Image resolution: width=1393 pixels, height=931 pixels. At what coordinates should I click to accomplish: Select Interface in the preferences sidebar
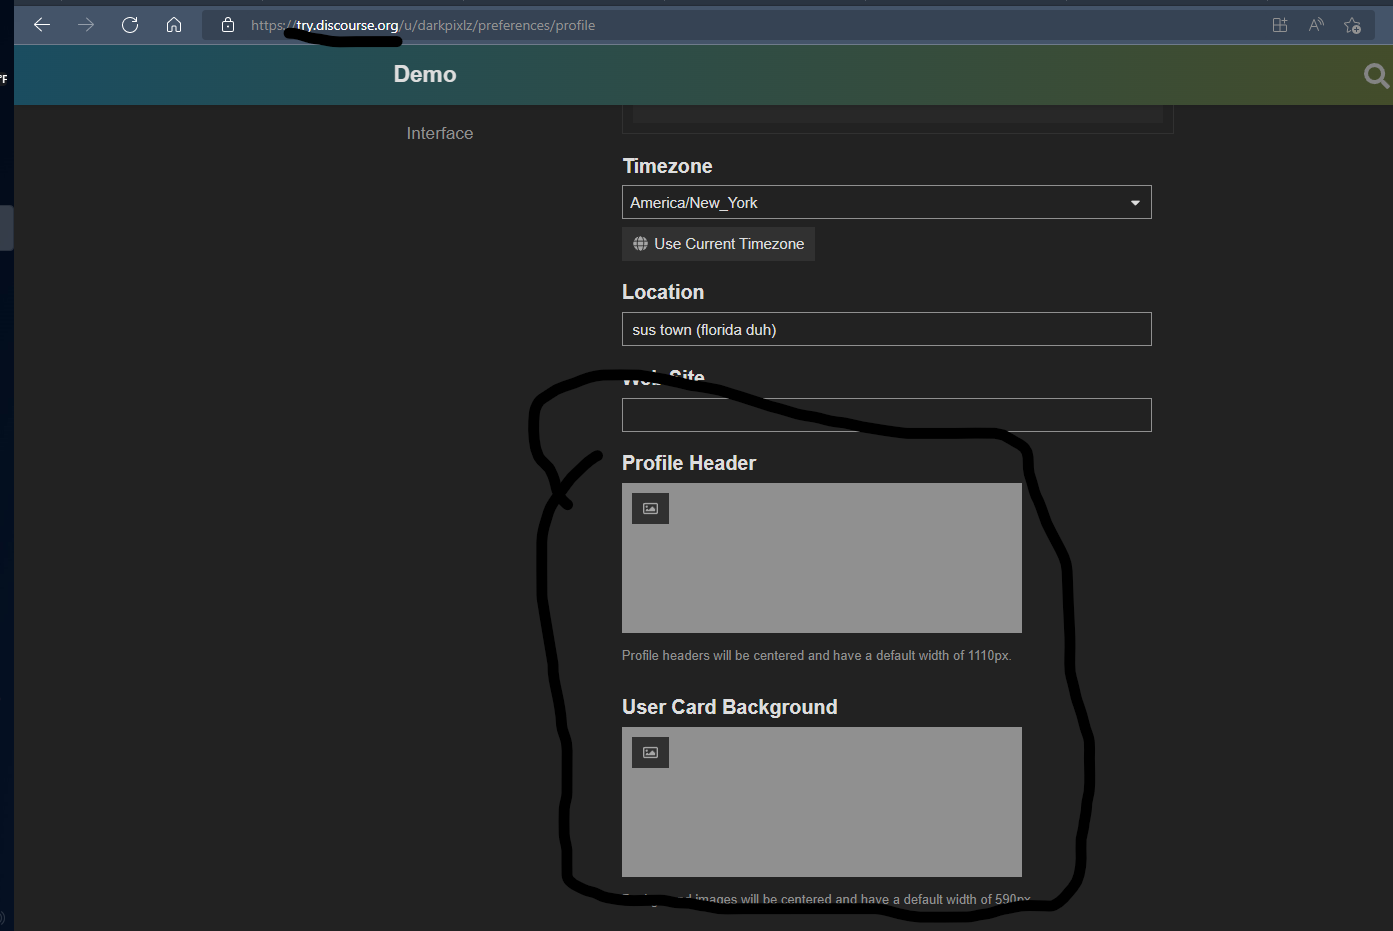pos(439,132)
